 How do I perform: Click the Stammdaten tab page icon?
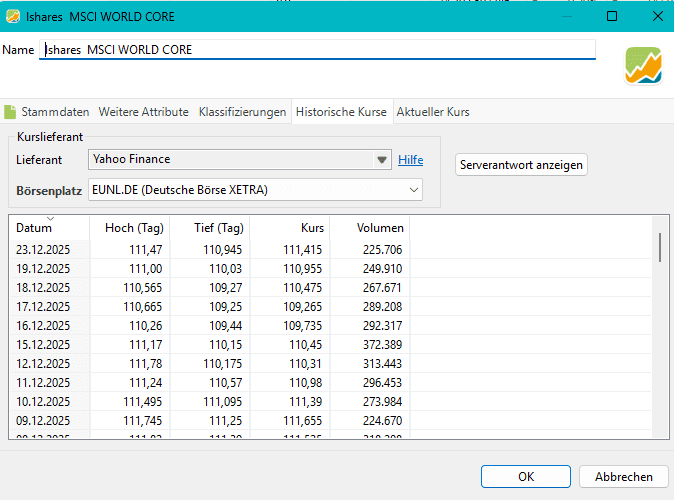click(x=10, y=112)
